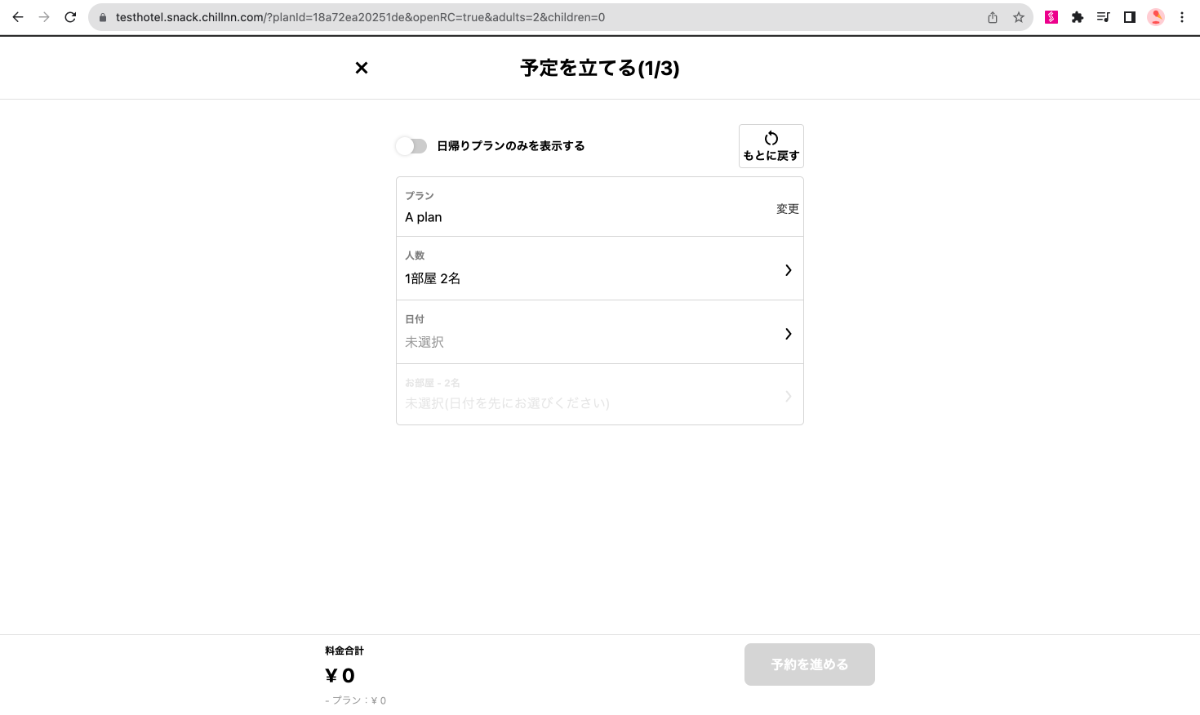Toggle 日帰りプランのみを表示する switch
Screen dimensions: 1200x715
click(411, 146)
